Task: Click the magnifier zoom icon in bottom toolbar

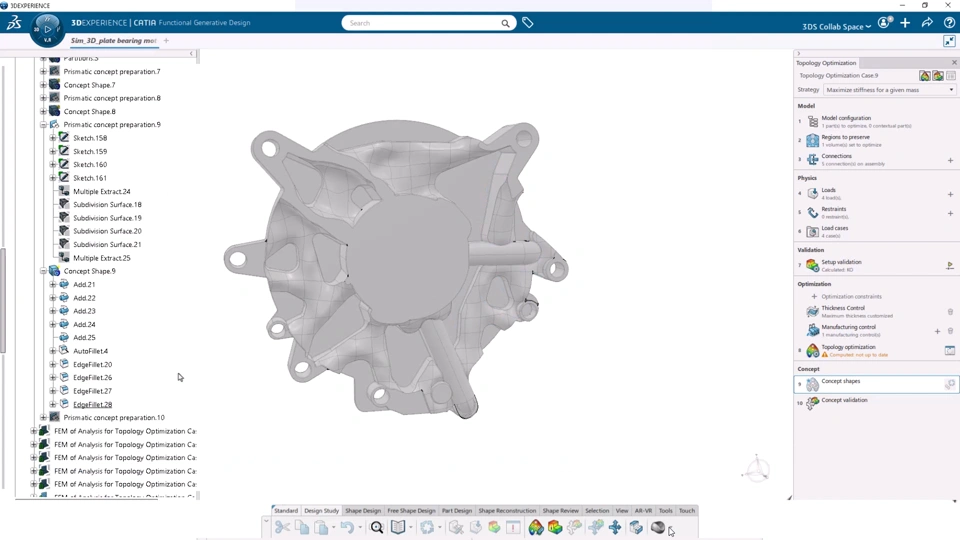Action: coord(377,527)
